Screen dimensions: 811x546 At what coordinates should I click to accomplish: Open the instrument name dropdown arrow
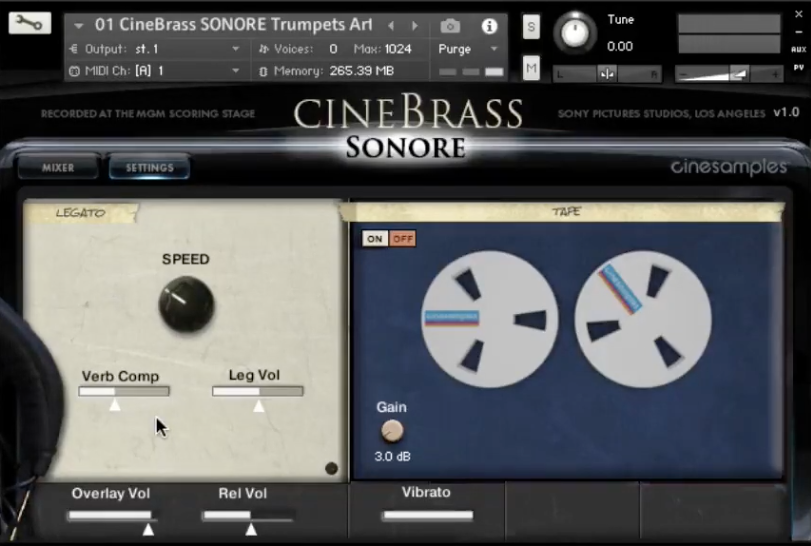[78, 25]
